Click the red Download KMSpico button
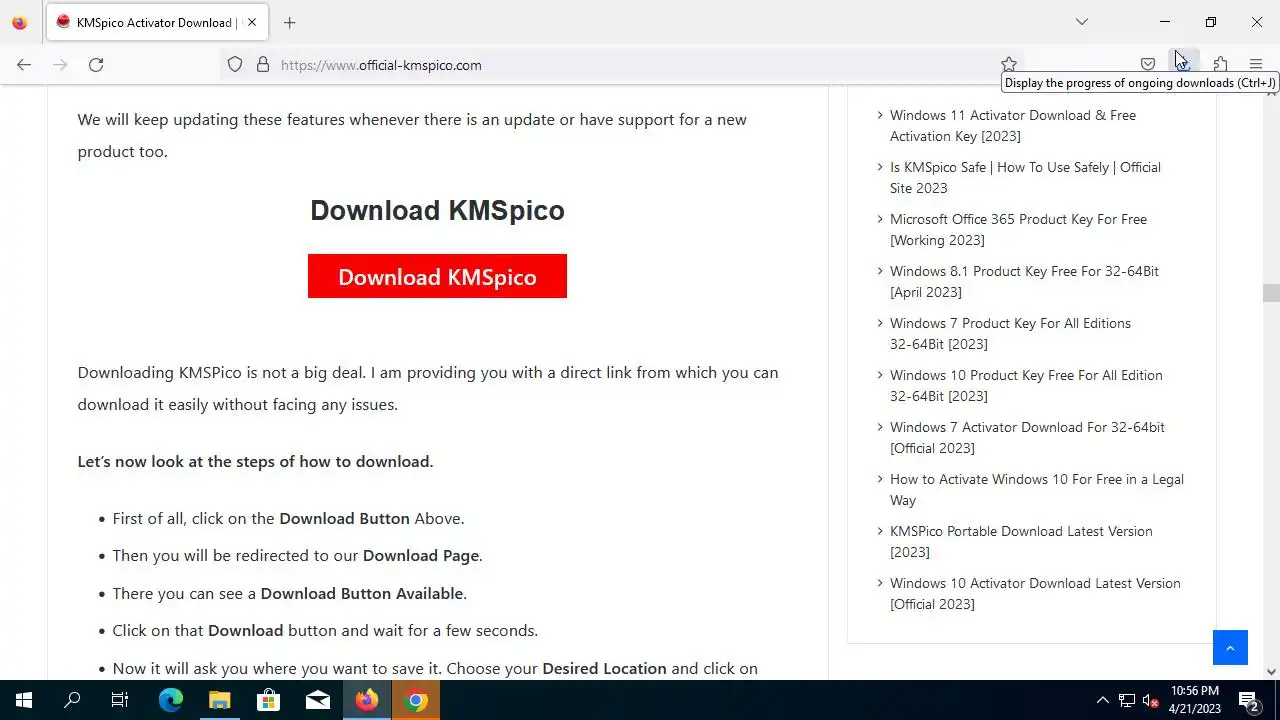Viewport: 1280px width, 720px height. pos(437,276)
